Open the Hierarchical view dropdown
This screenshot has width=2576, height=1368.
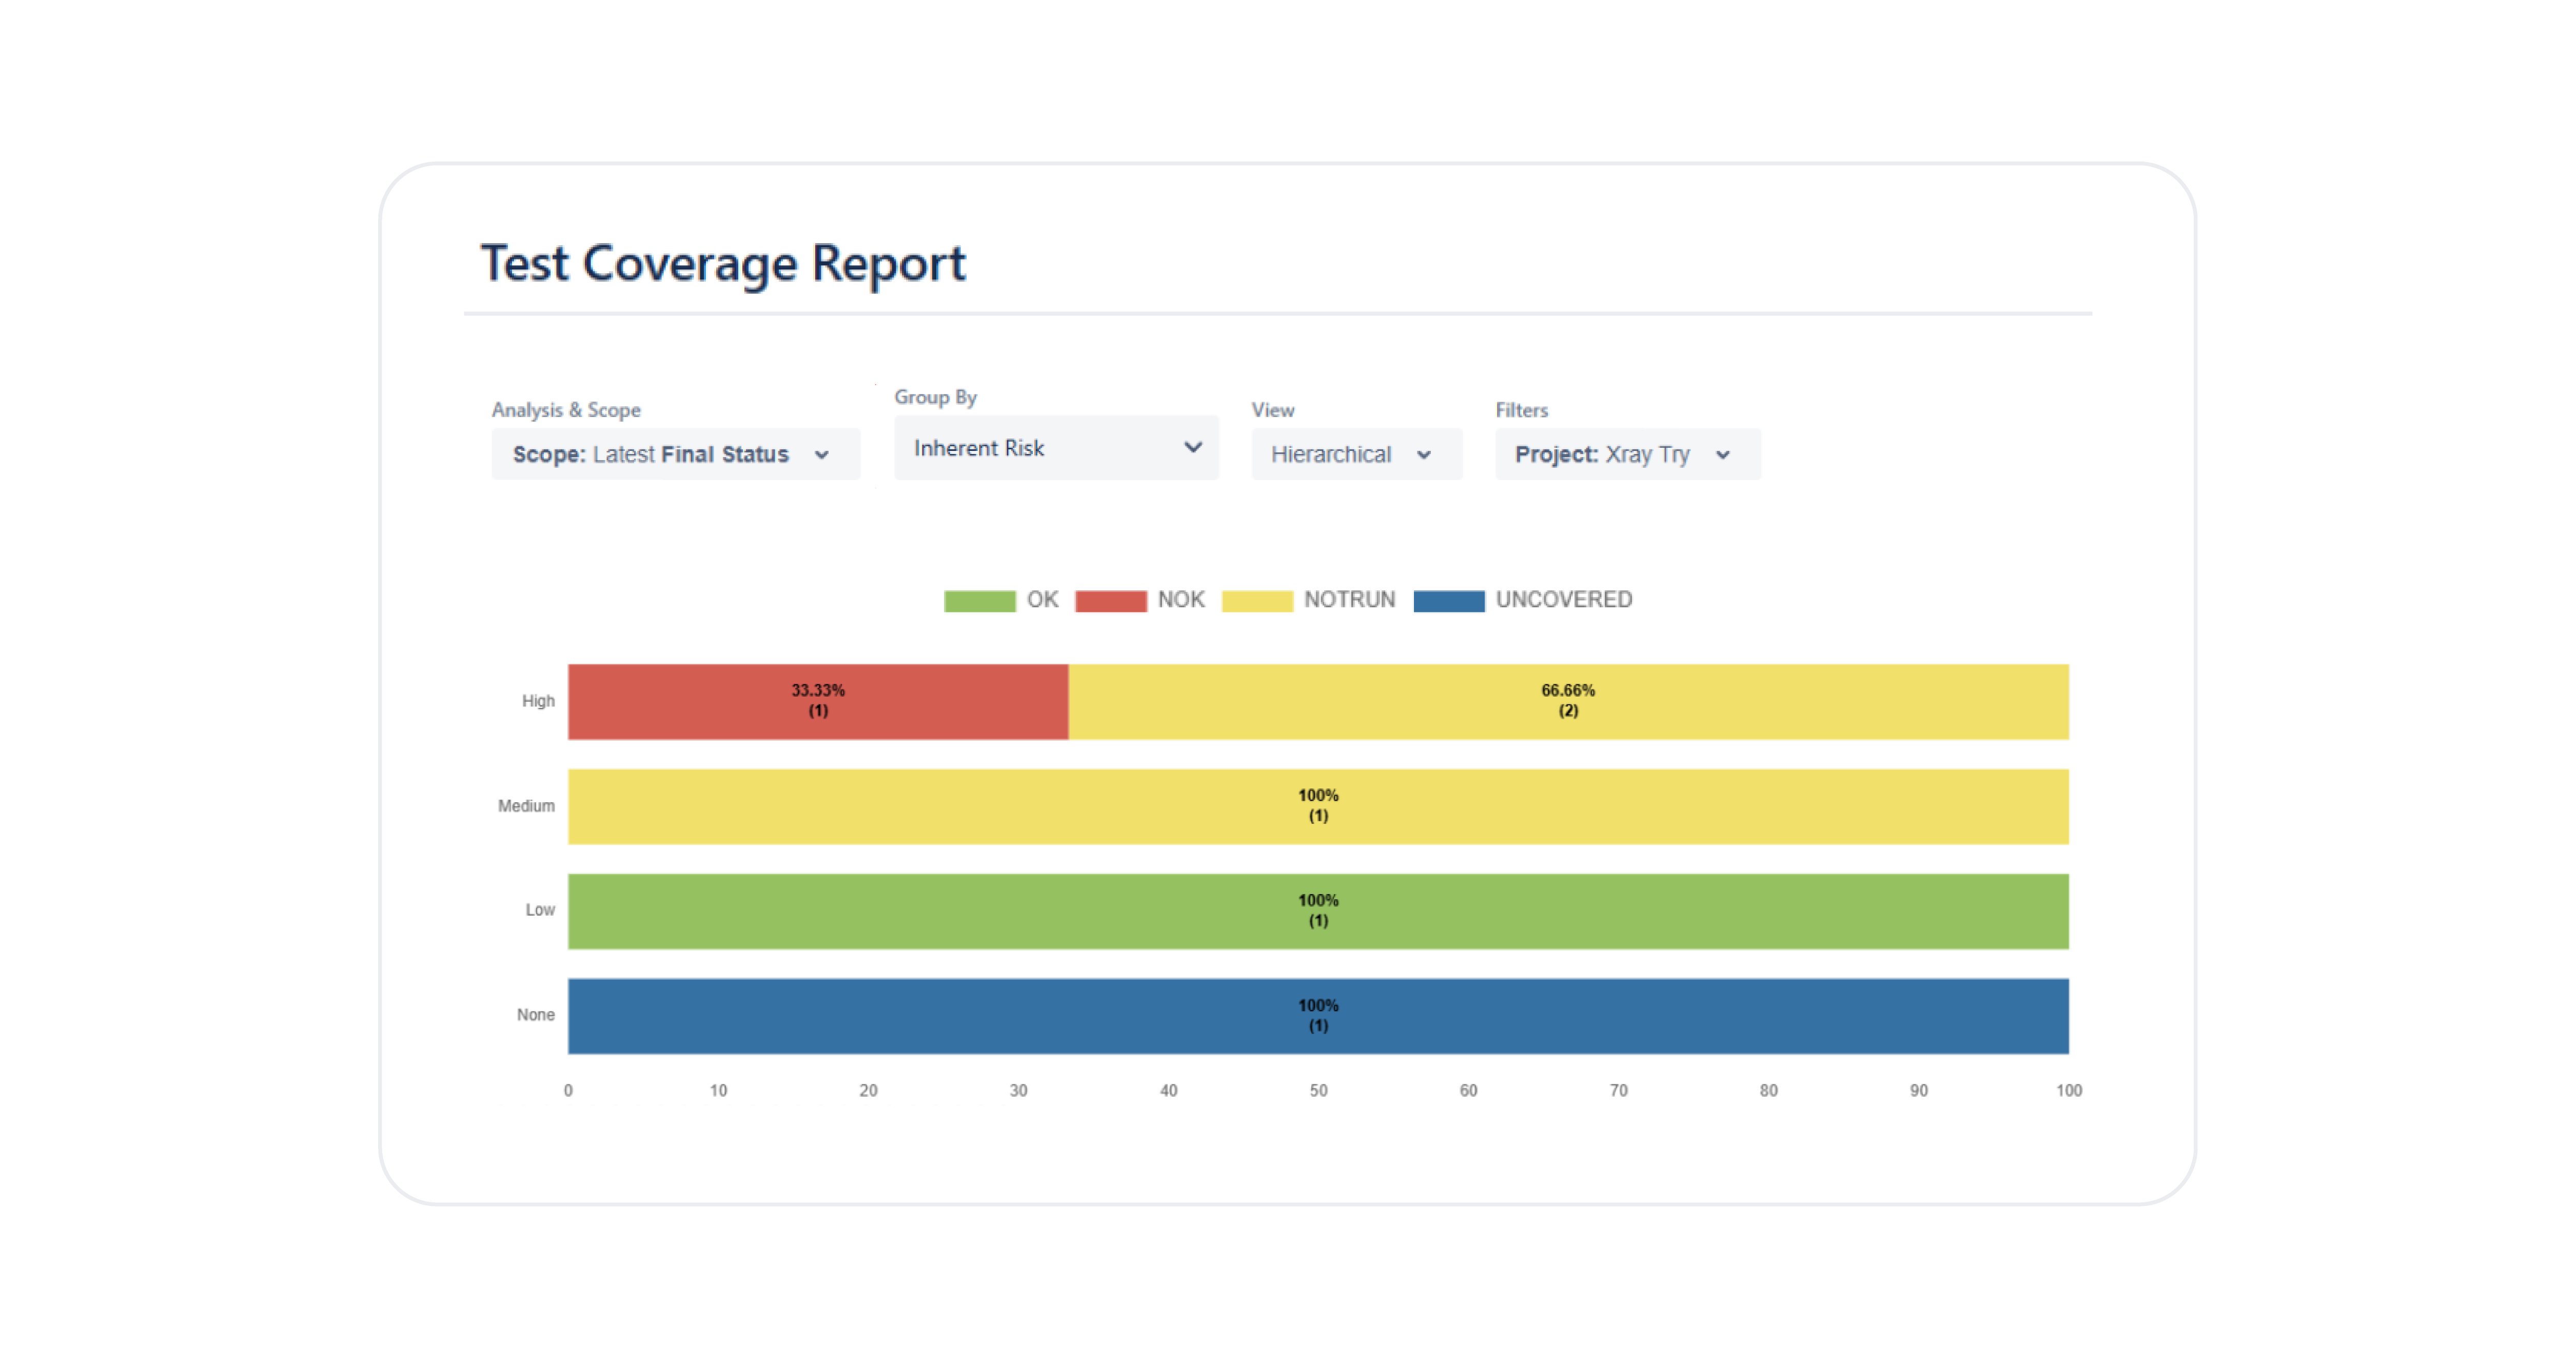(x=1356, y=454)
